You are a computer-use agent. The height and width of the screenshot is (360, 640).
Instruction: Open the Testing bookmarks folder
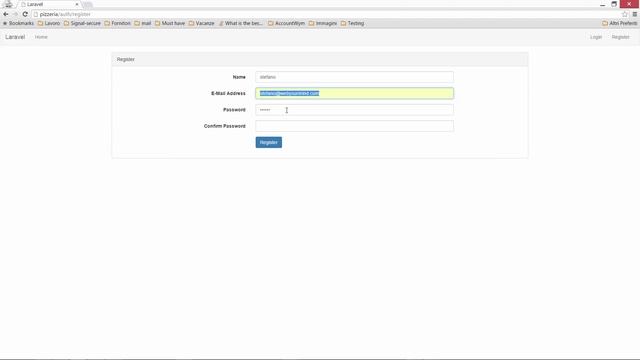click(352, 23)
